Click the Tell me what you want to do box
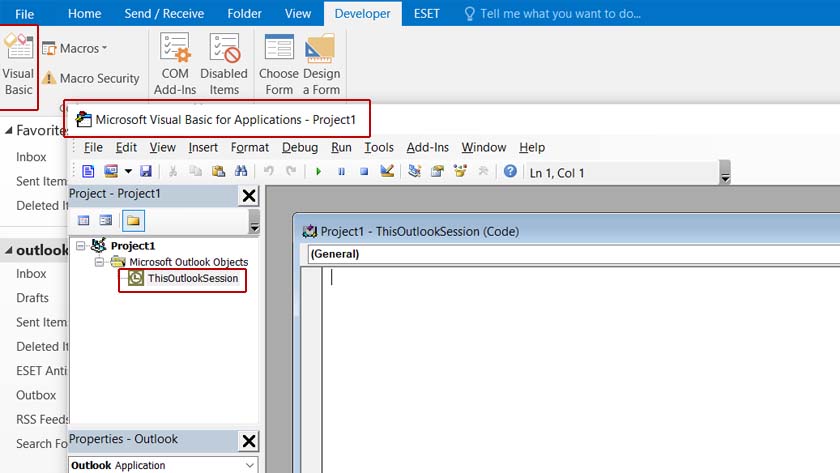840x473 pixels. tap(552, 13)
